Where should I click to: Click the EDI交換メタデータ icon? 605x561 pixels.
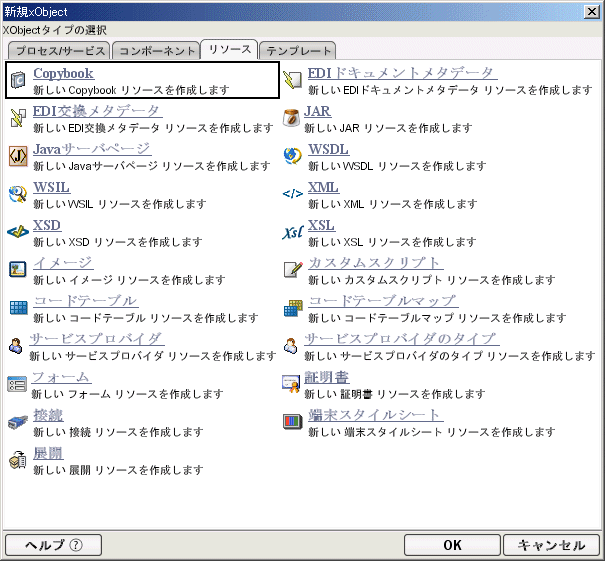tap(18, 118)
